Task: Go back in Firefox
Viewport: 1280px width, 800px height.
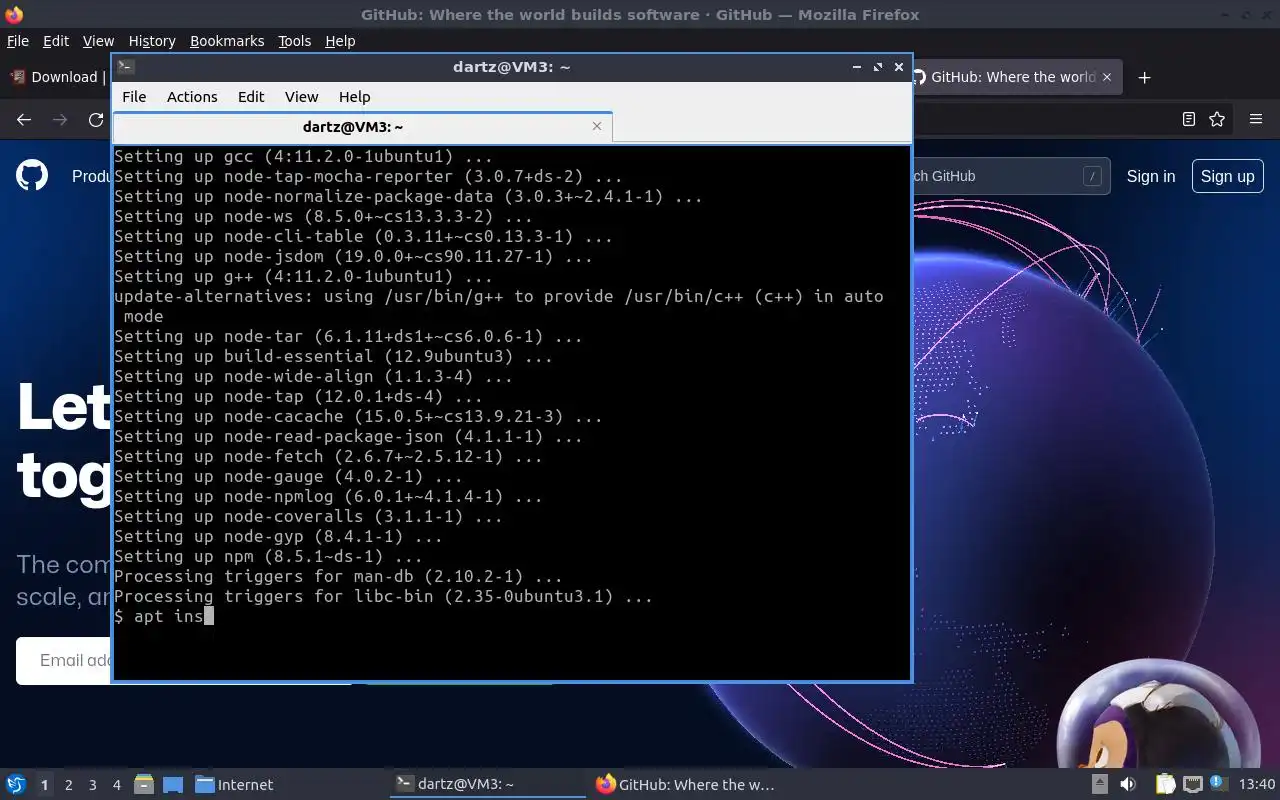Action: point(24,119)
